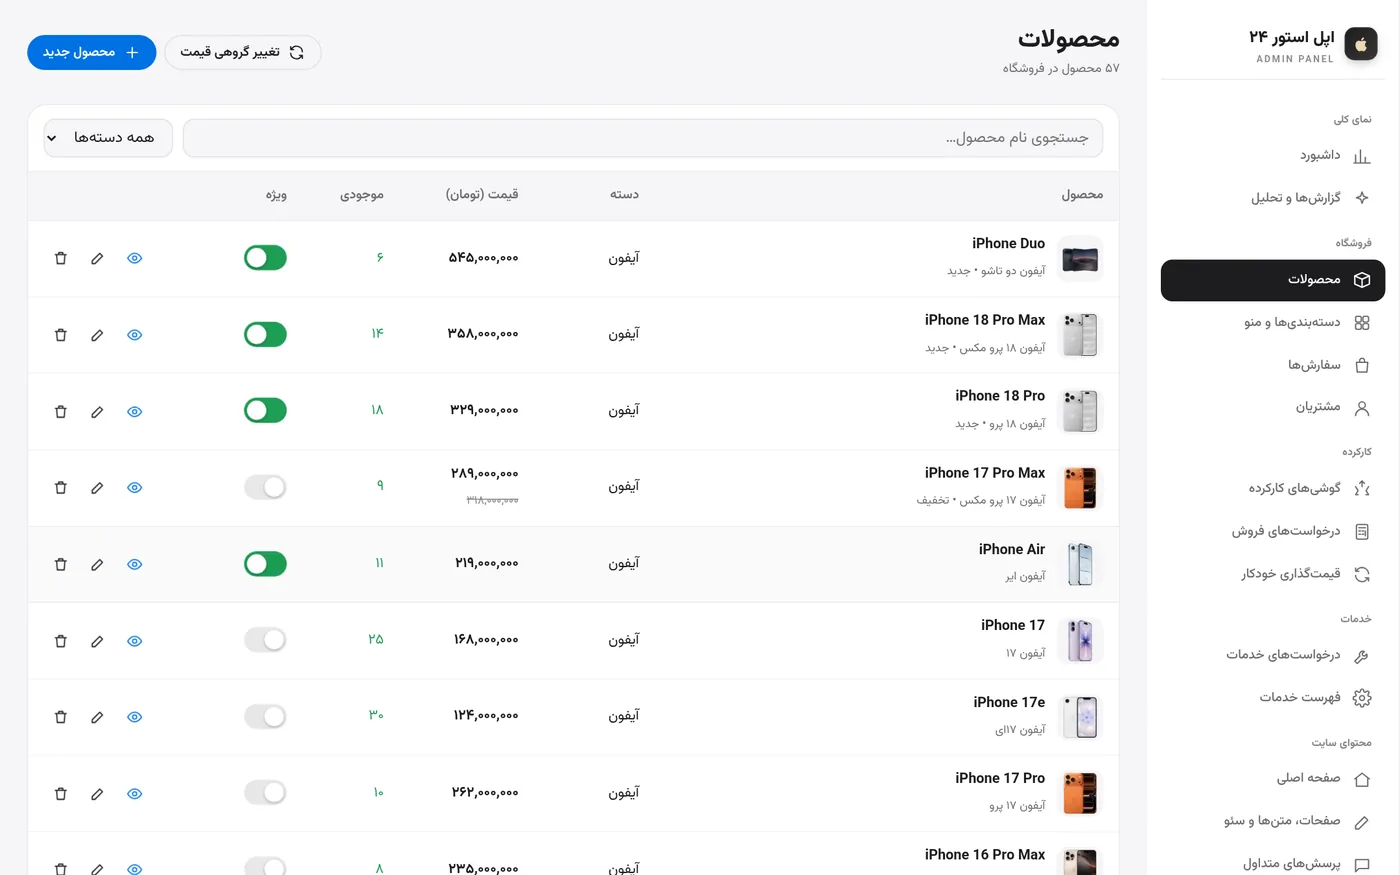The width and height of the screenshot is (1400, 875).
Task: Click the customers person icon
Action: pos(1362,408)
